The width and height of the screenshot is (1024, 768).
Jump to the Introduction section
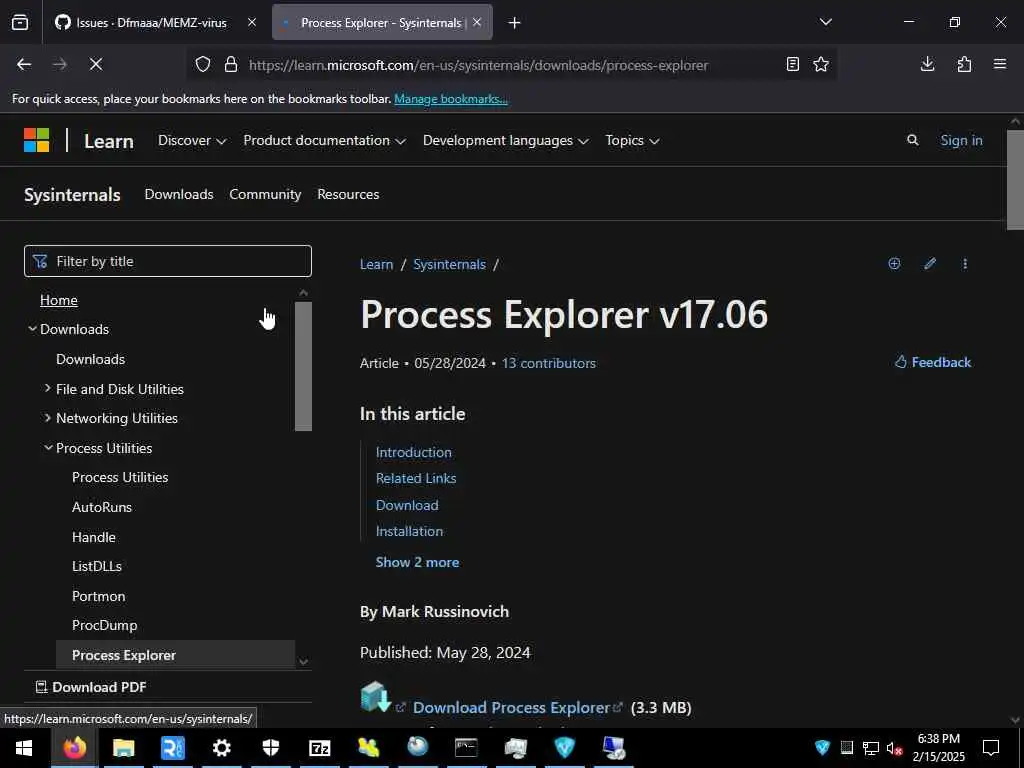click(413, 453)
